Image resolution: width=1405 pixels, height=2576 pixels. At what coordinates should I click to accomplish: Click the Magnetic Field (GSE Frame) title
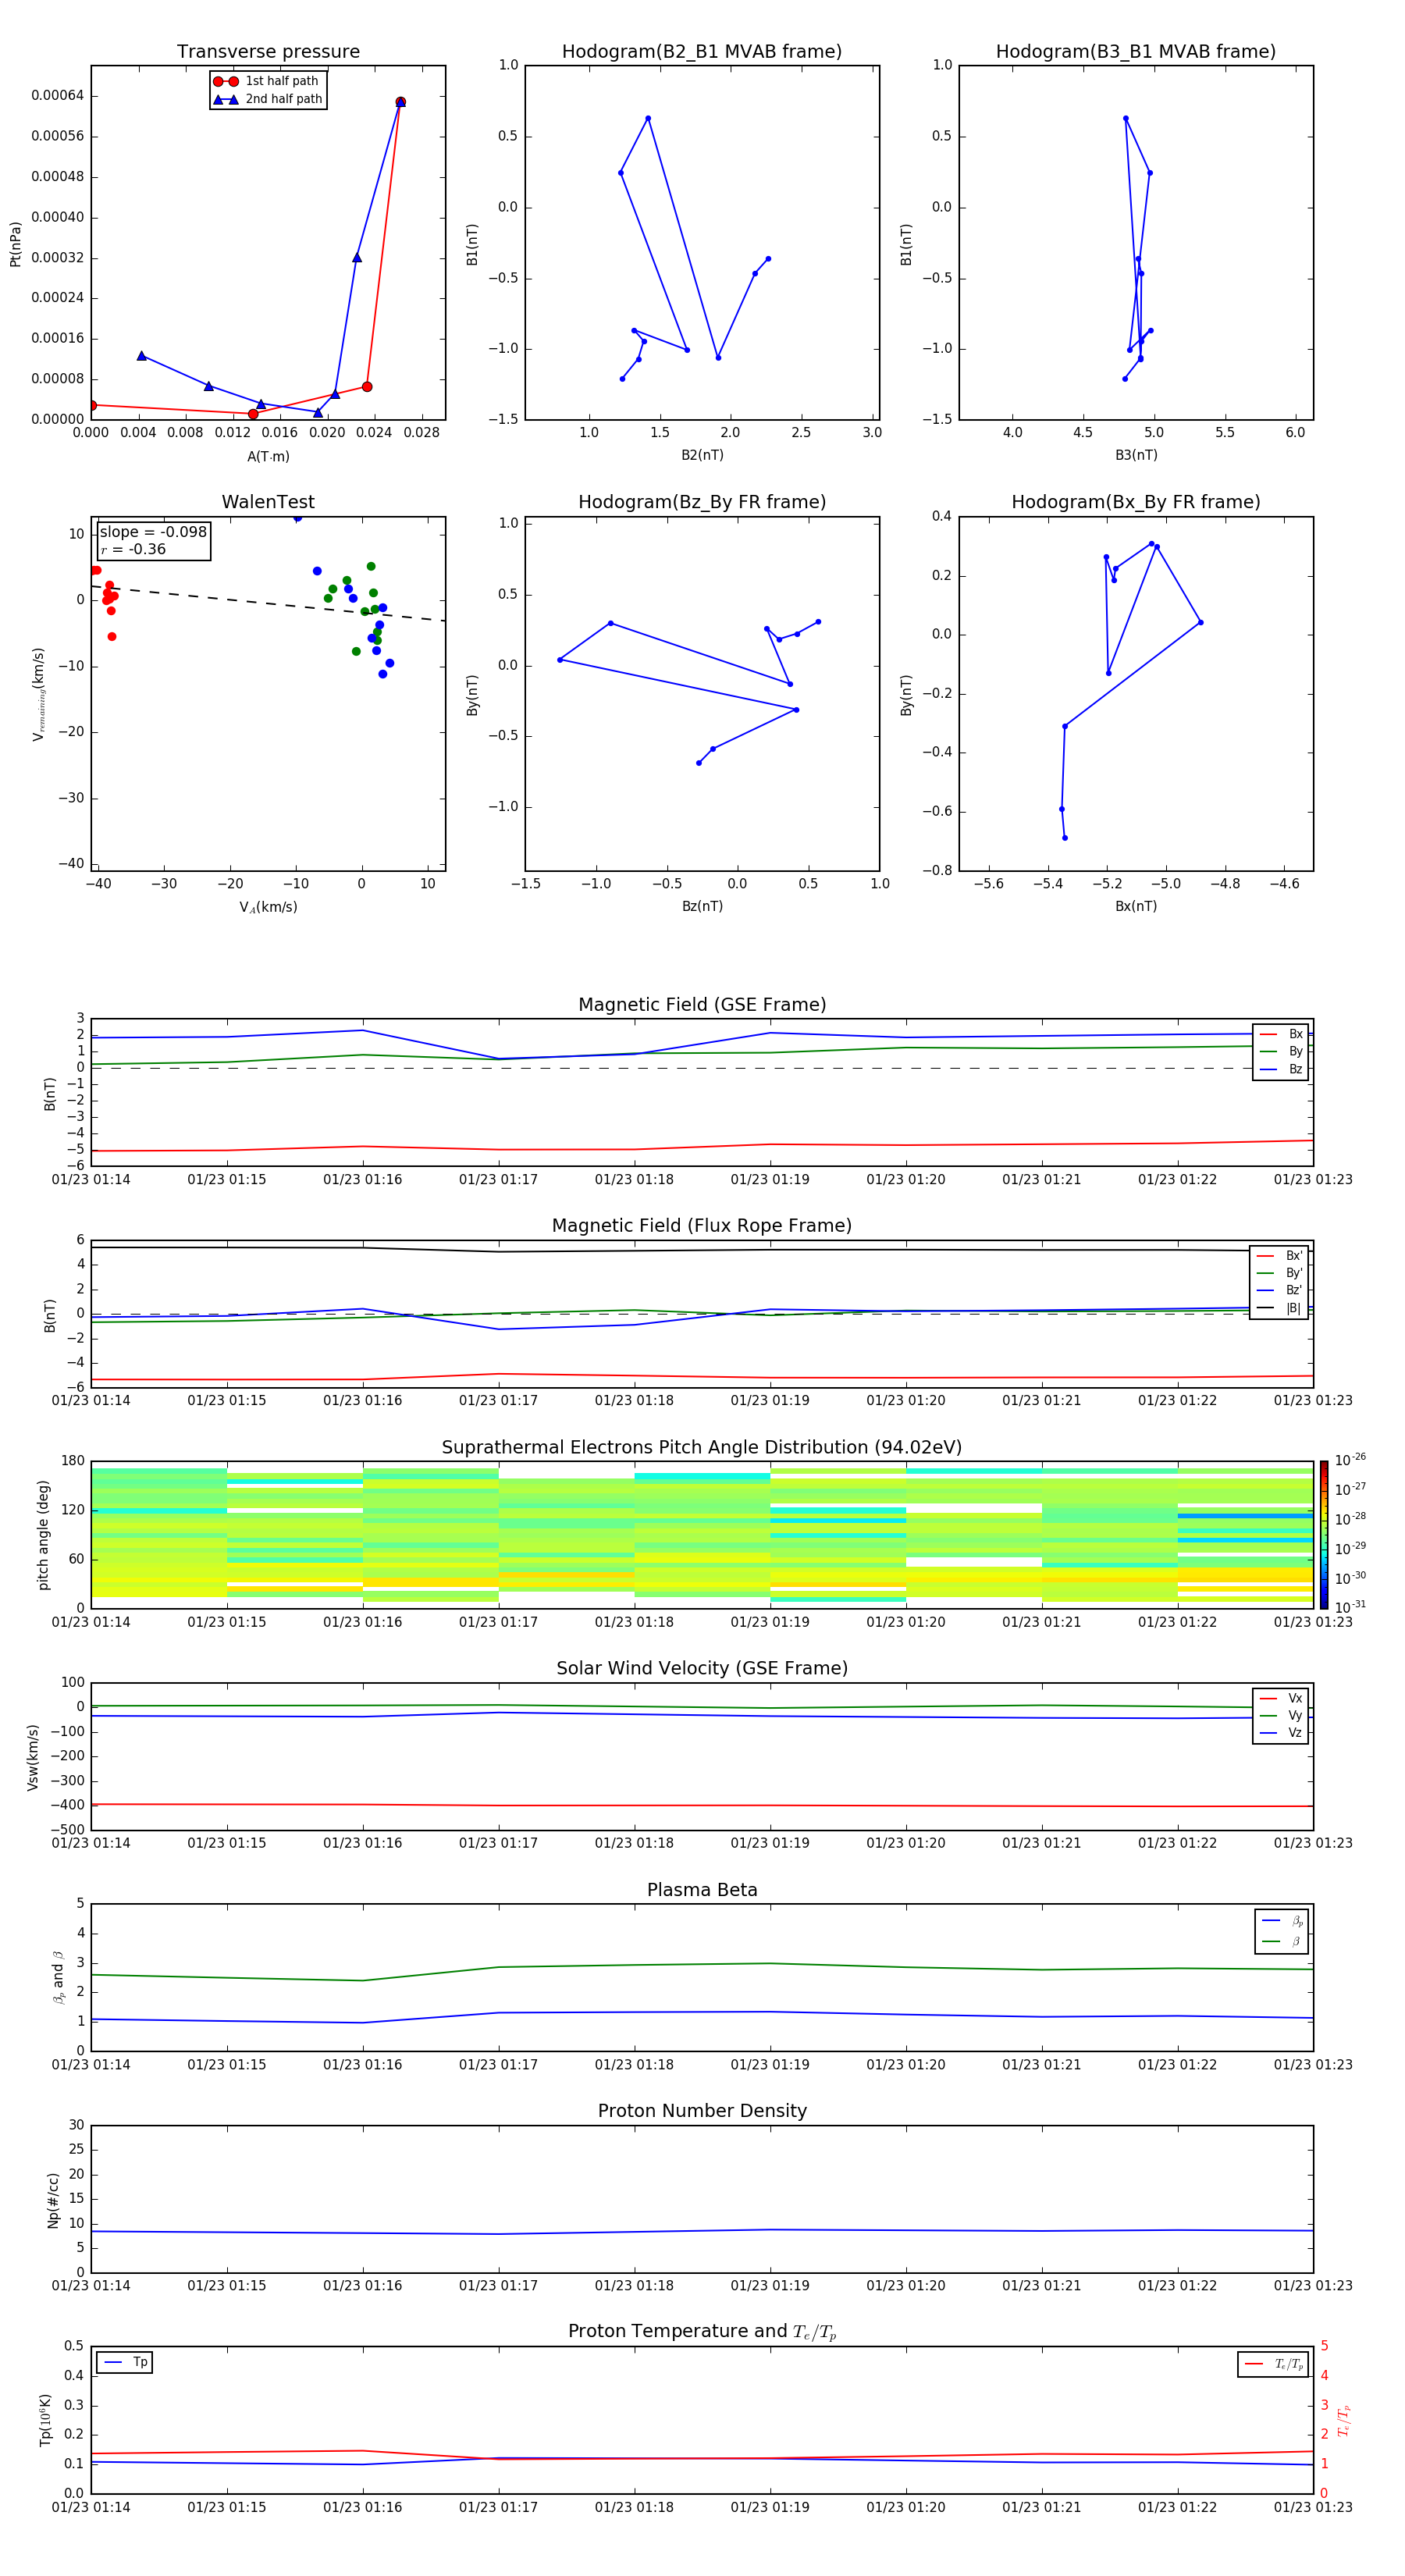click(x=702, y=1005)
